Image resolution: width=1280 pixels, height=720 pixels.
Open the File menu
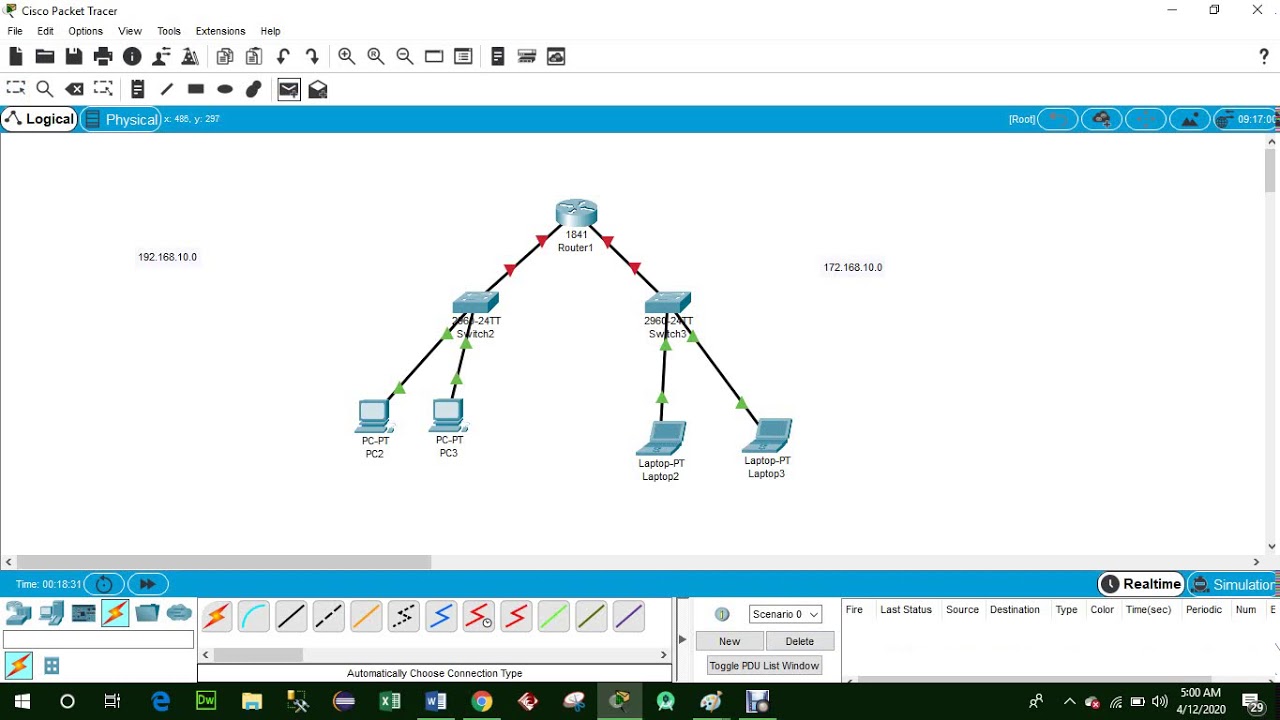pyautogui.click(x=15, y=31)
